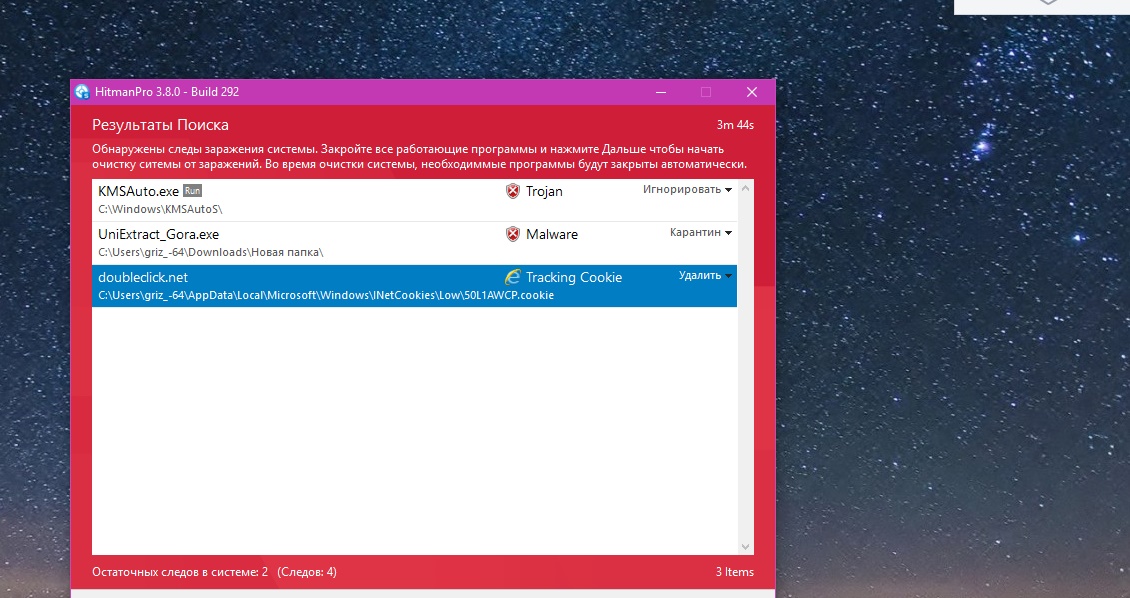
Task: Click the (Следов: 4) status text
Action: click(x=307, y=572)
